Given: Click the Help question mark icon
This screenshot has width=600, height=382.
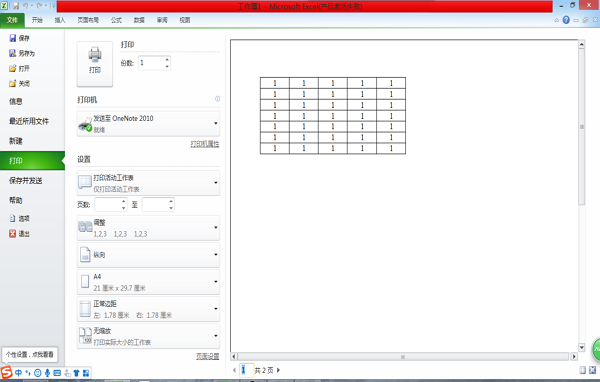Looking at the screenshot, I should [566, 20].
